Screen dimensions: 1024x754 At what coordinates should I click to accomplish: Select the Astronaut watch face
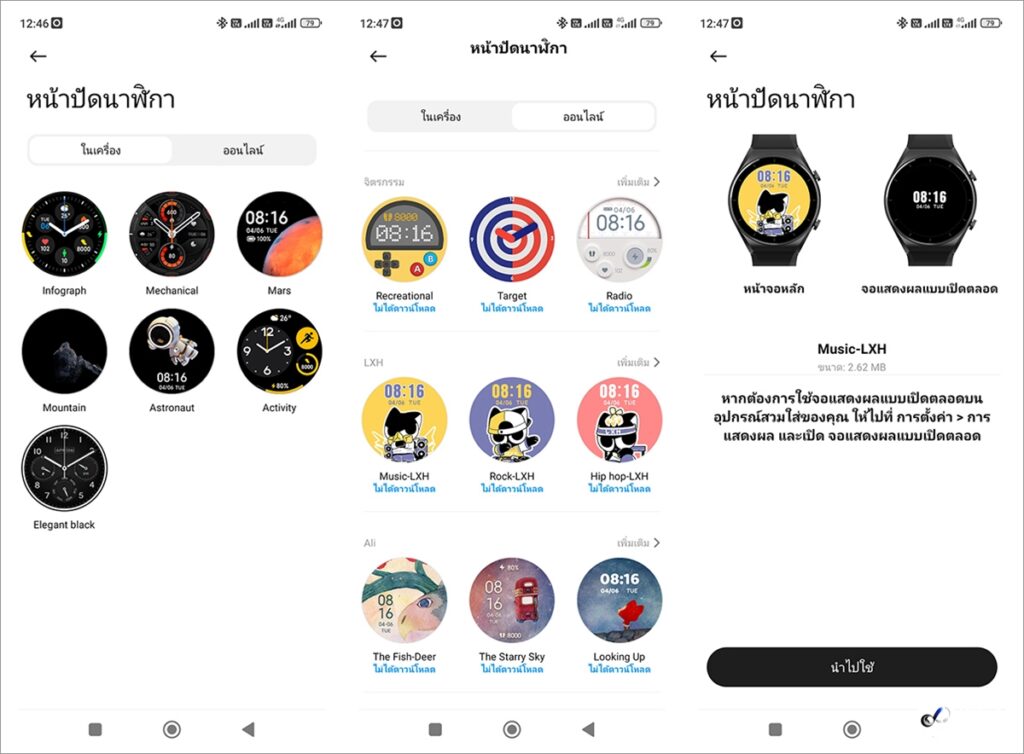pyautogui.click(x=172, y=351)
